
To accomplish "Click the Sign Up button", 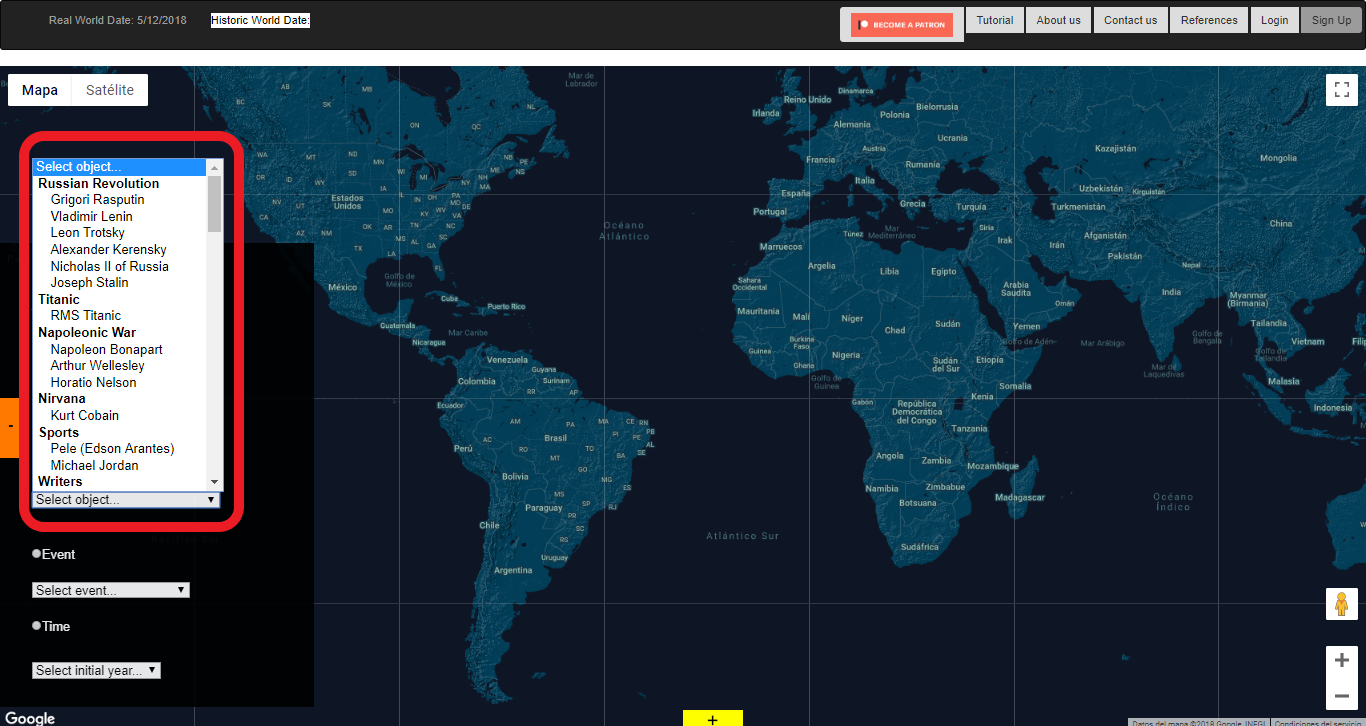I will (x=1330, y=20).
